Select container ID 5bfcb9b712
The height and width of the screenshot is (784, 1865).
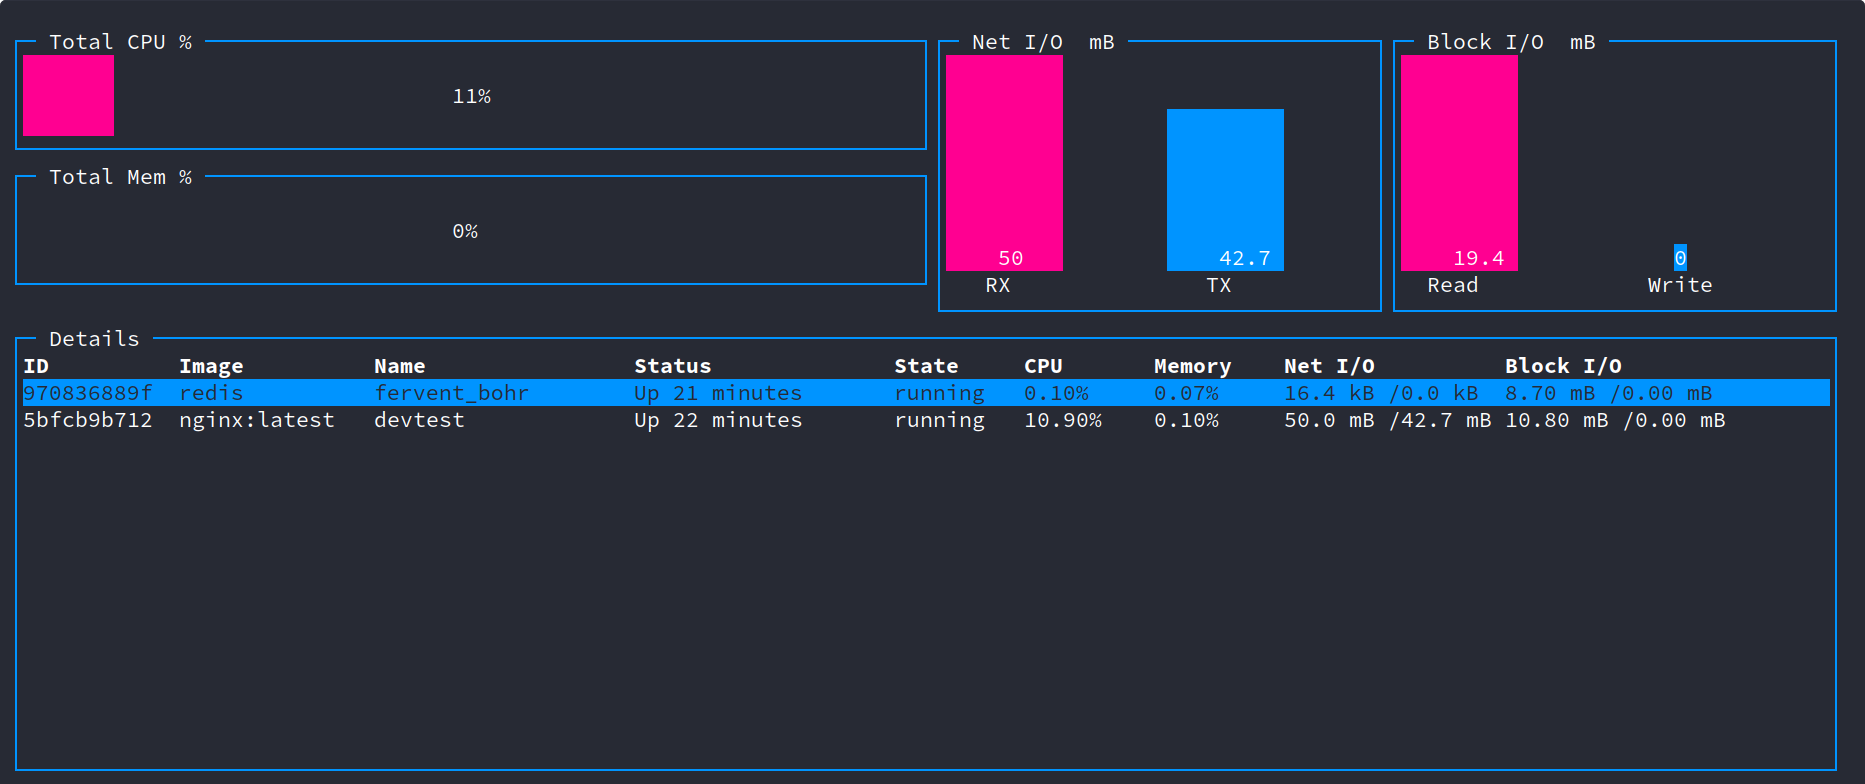coord(88,420)
